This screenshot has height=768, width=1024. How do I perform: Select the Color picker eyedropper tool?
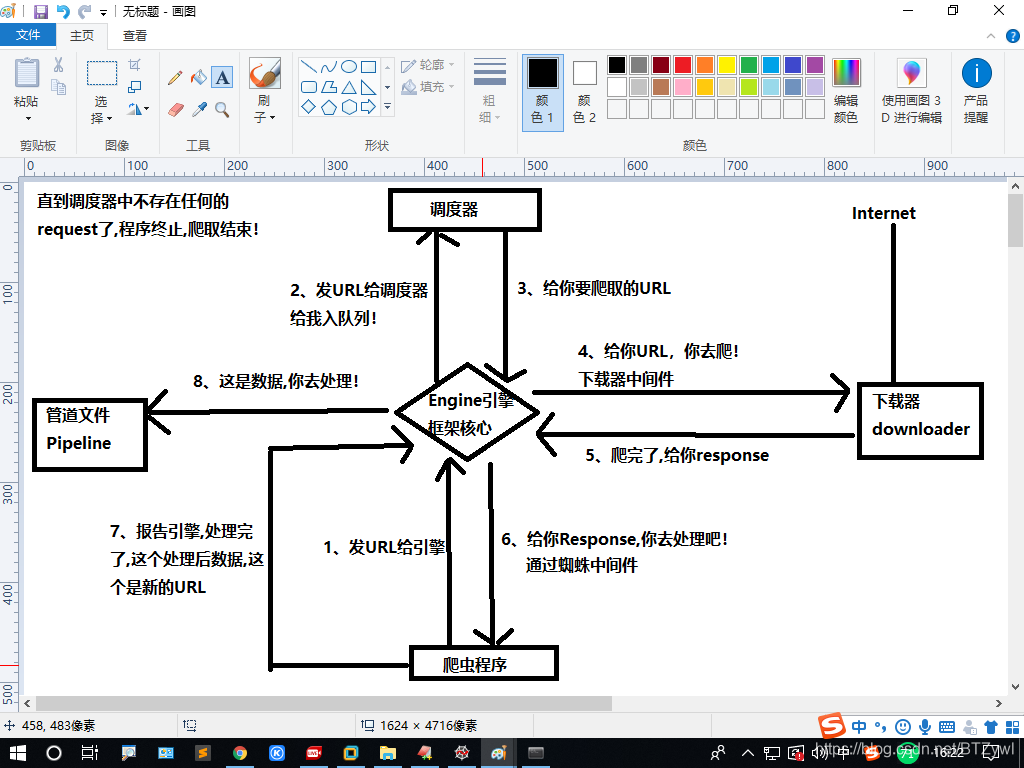pyautogui.click(x=199, y=109)
